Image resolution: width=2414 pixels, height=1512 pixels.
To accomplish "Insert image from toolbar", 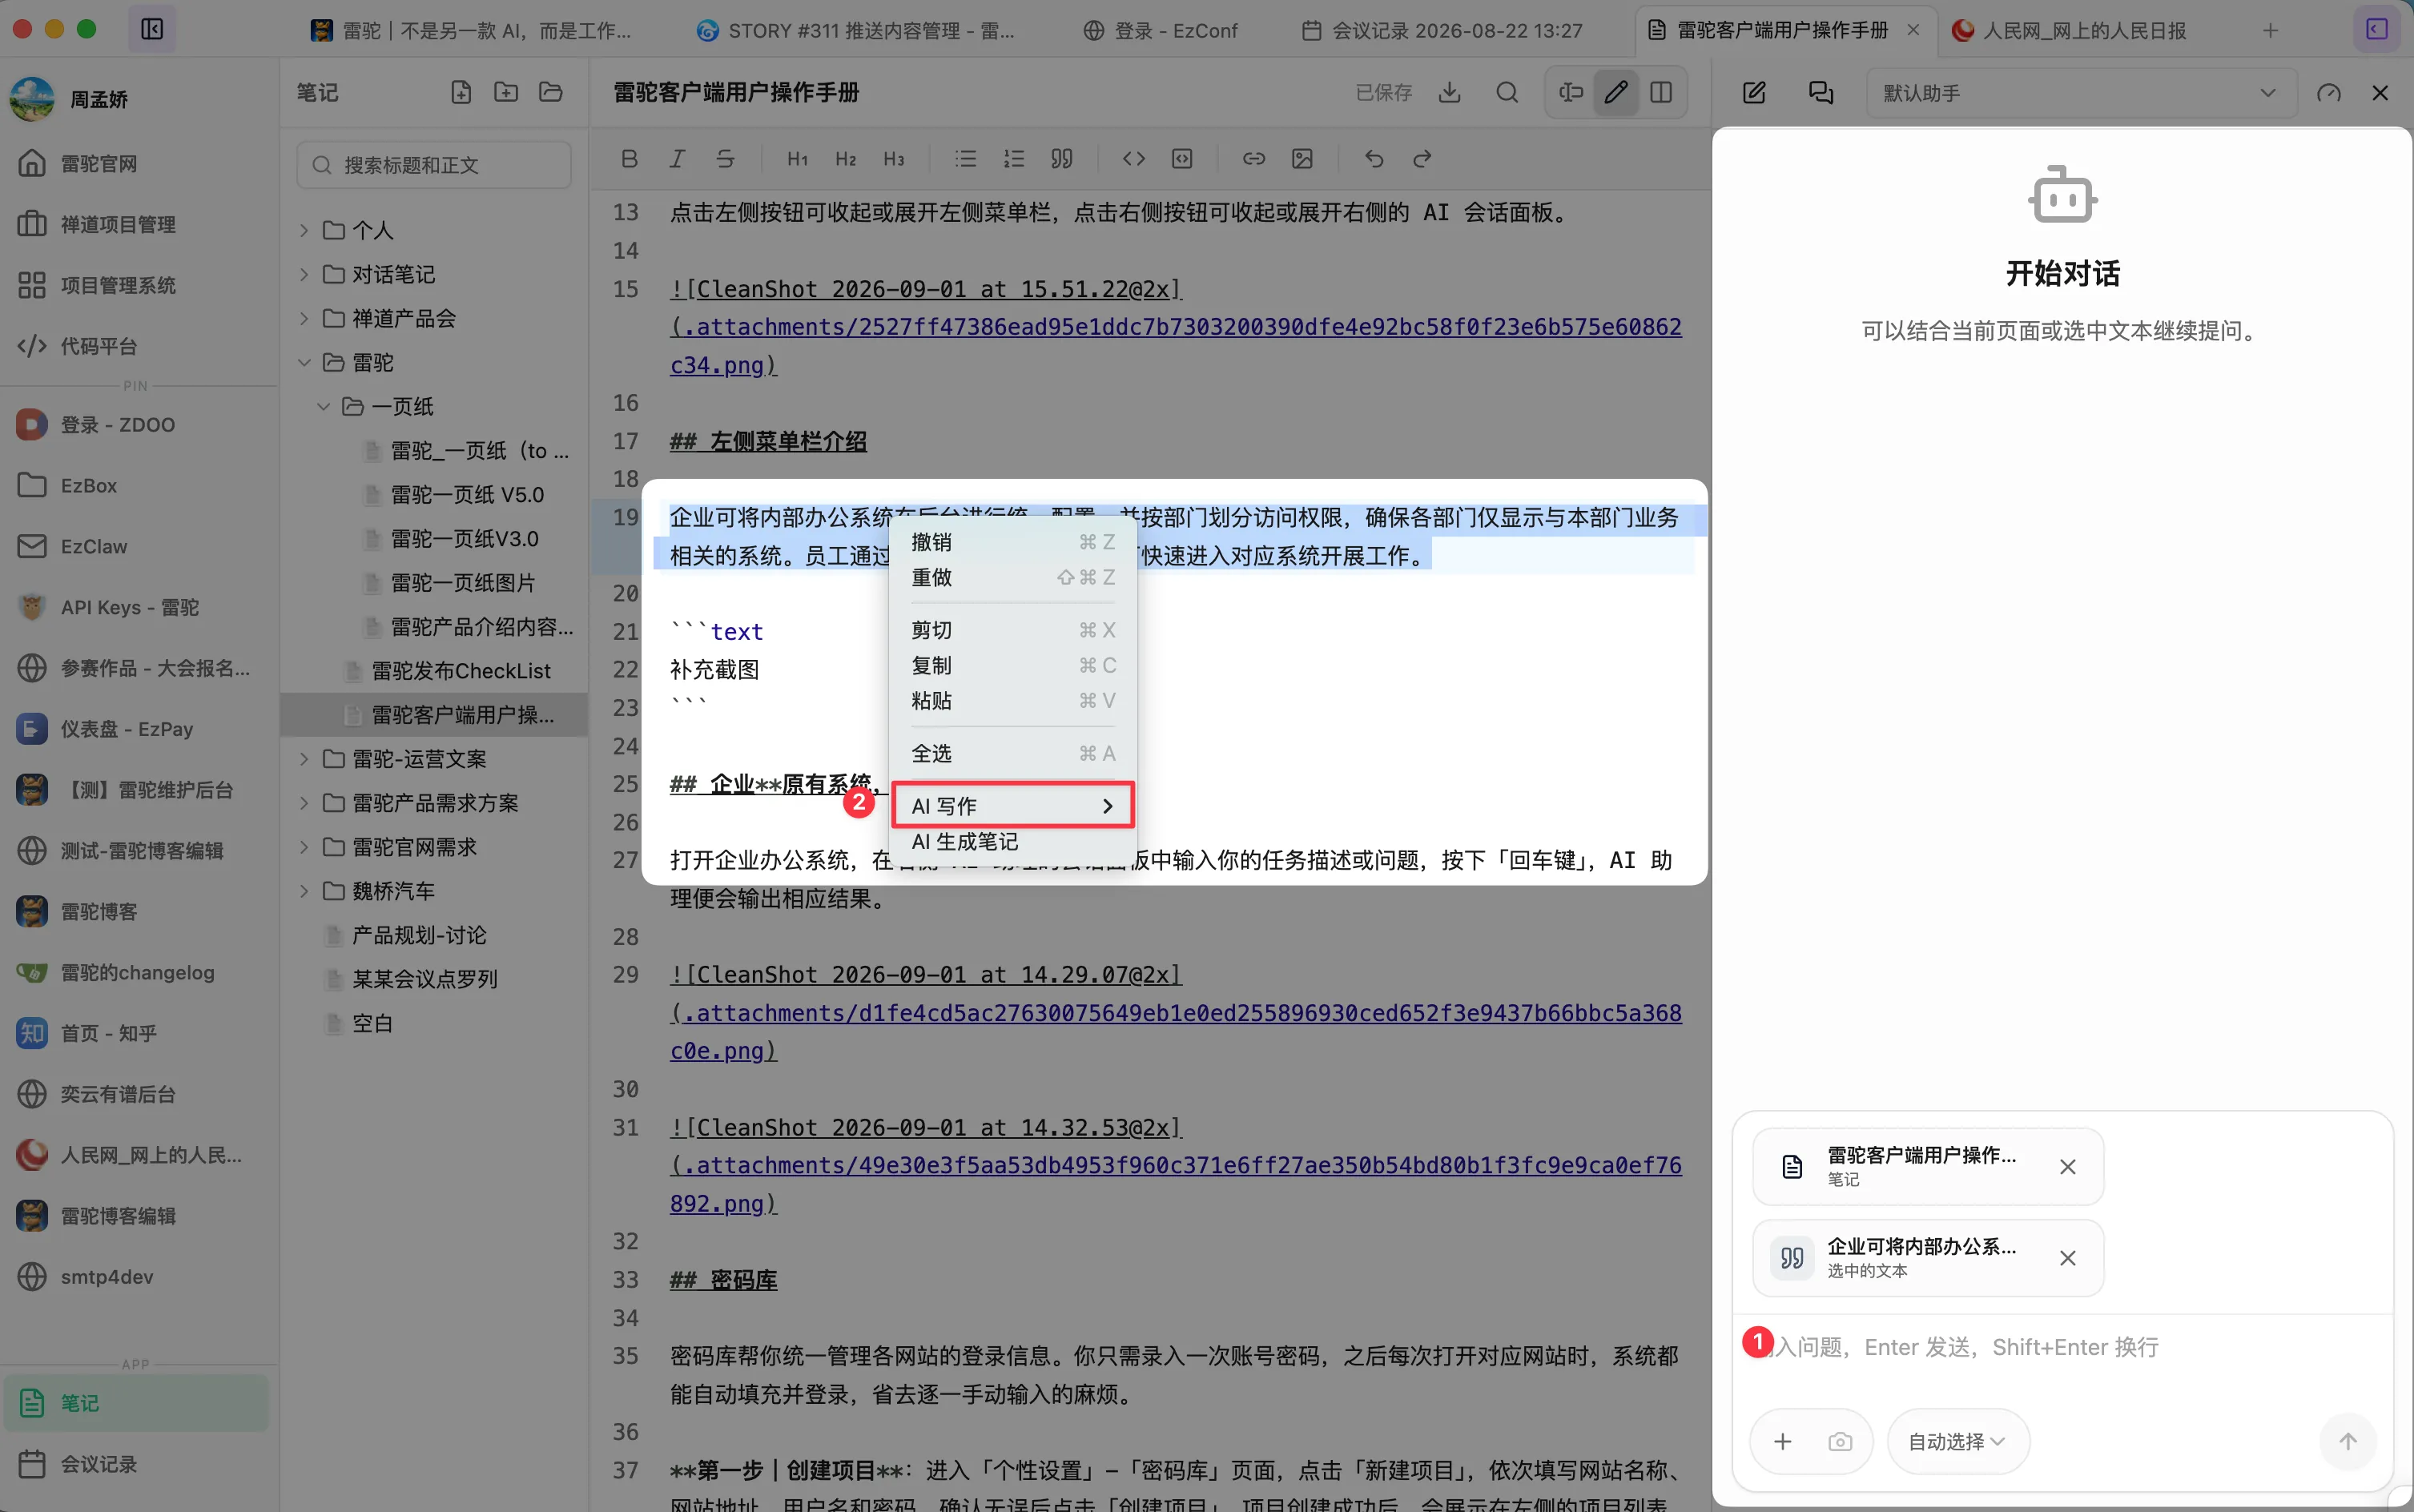I will (x=1301, y=158).
